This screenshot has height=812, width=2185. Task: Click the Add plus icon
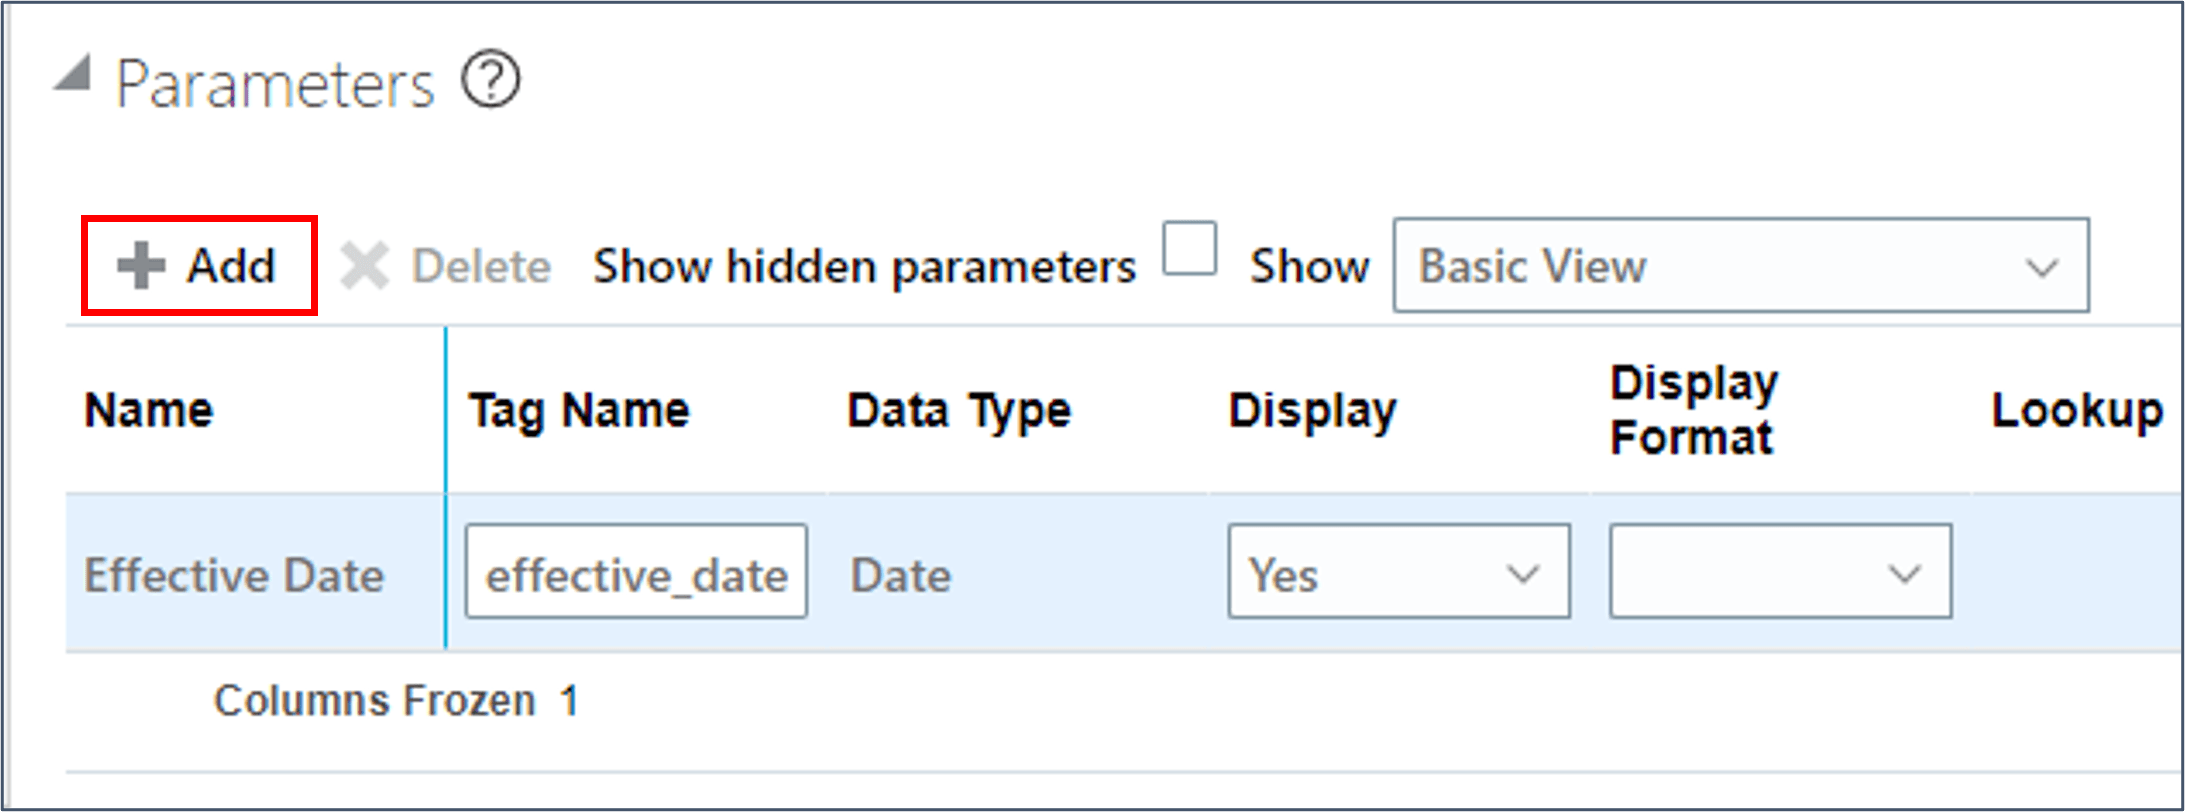139,264
